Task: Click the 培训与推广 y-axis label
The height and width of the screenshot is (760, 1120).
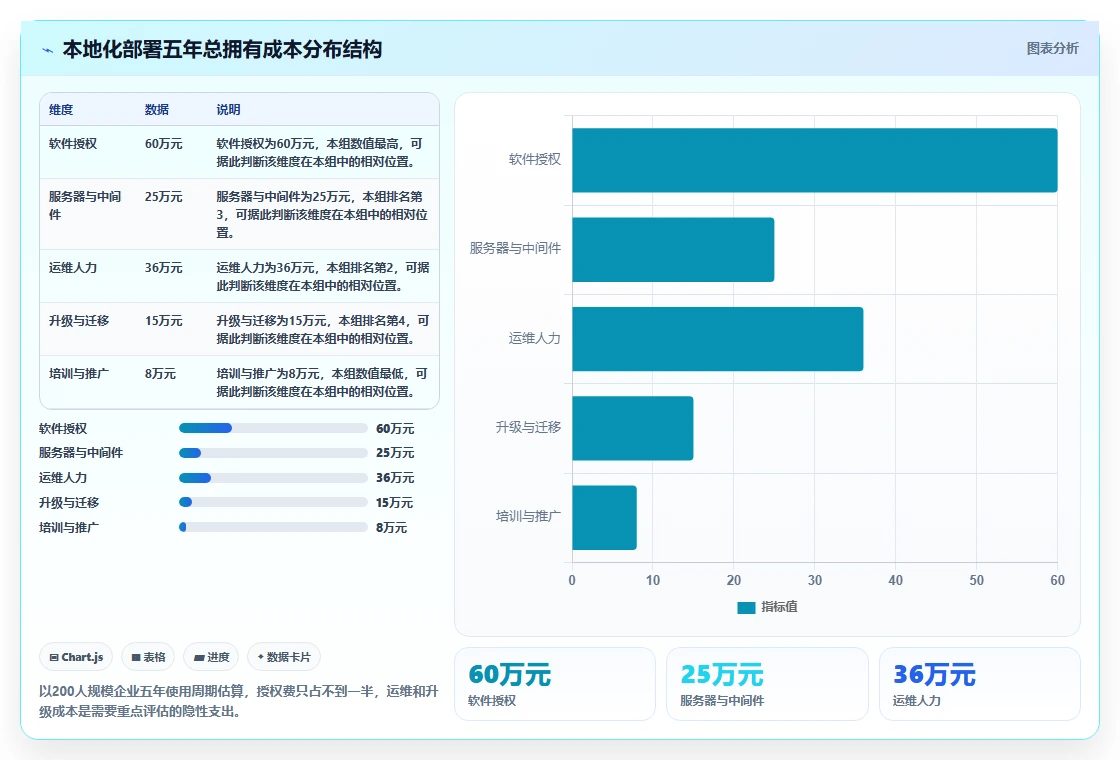Action: tap(529, 516)
